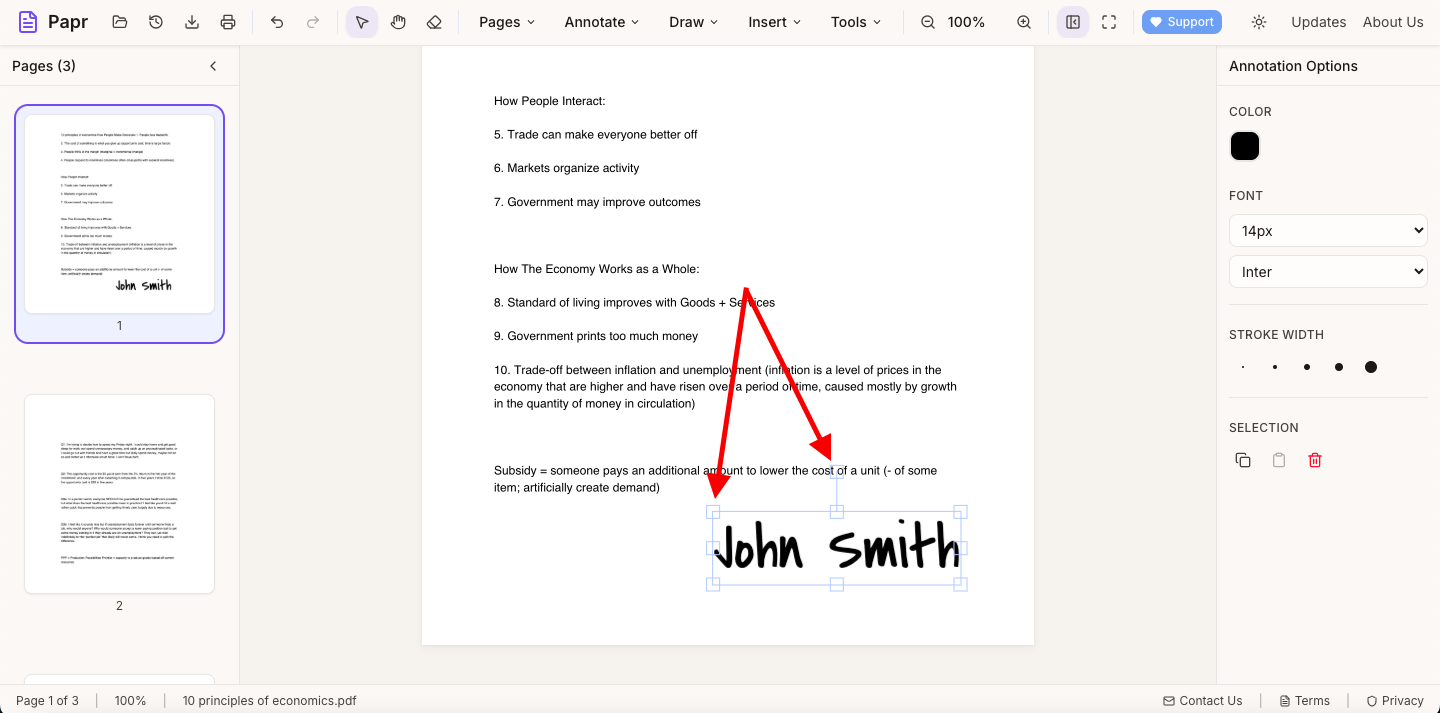Open the Inter font family selector
Image resolution: width=1440 pixels, height=713 pixels.
pyautogui.click(x=1328, y=271)
